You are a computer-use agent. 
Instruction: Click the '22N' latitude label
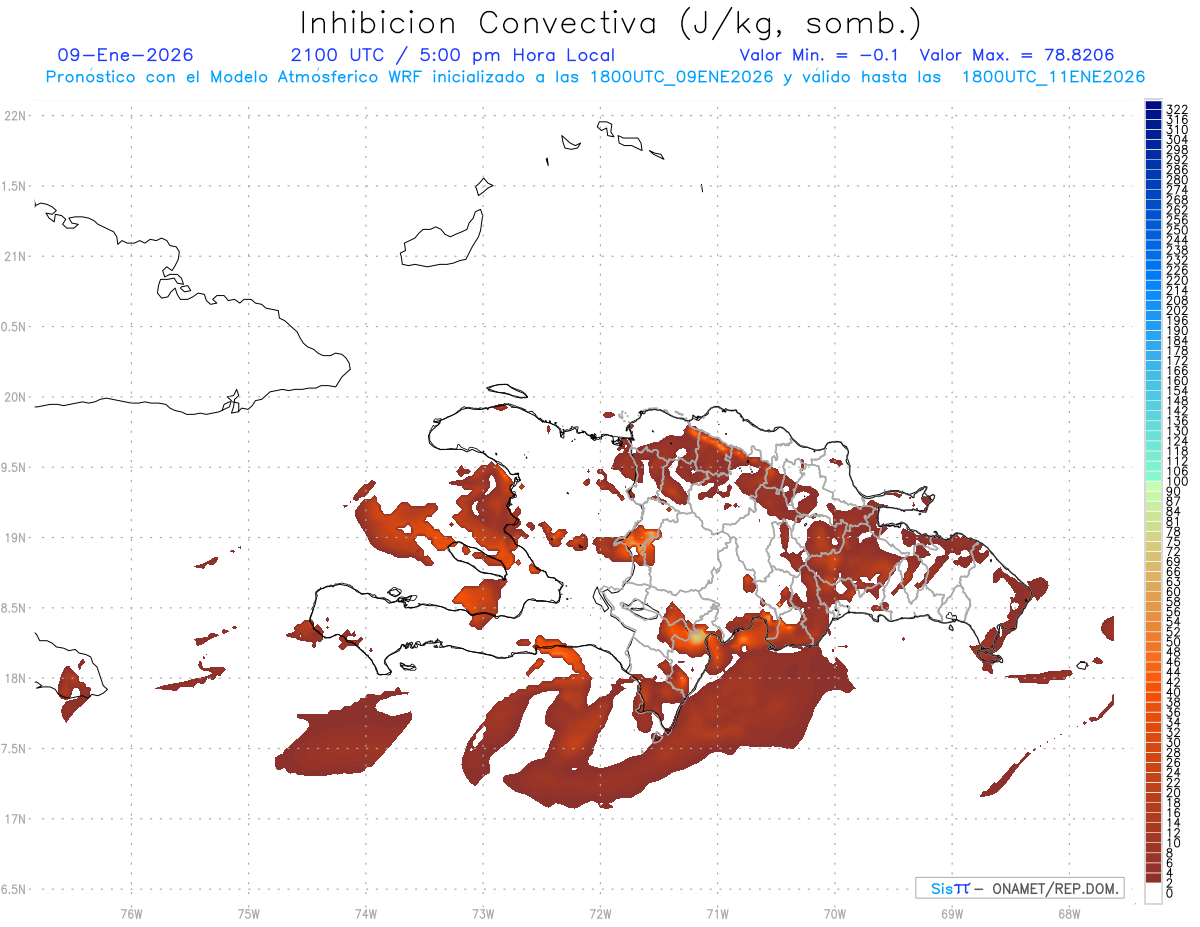[15, 116]
